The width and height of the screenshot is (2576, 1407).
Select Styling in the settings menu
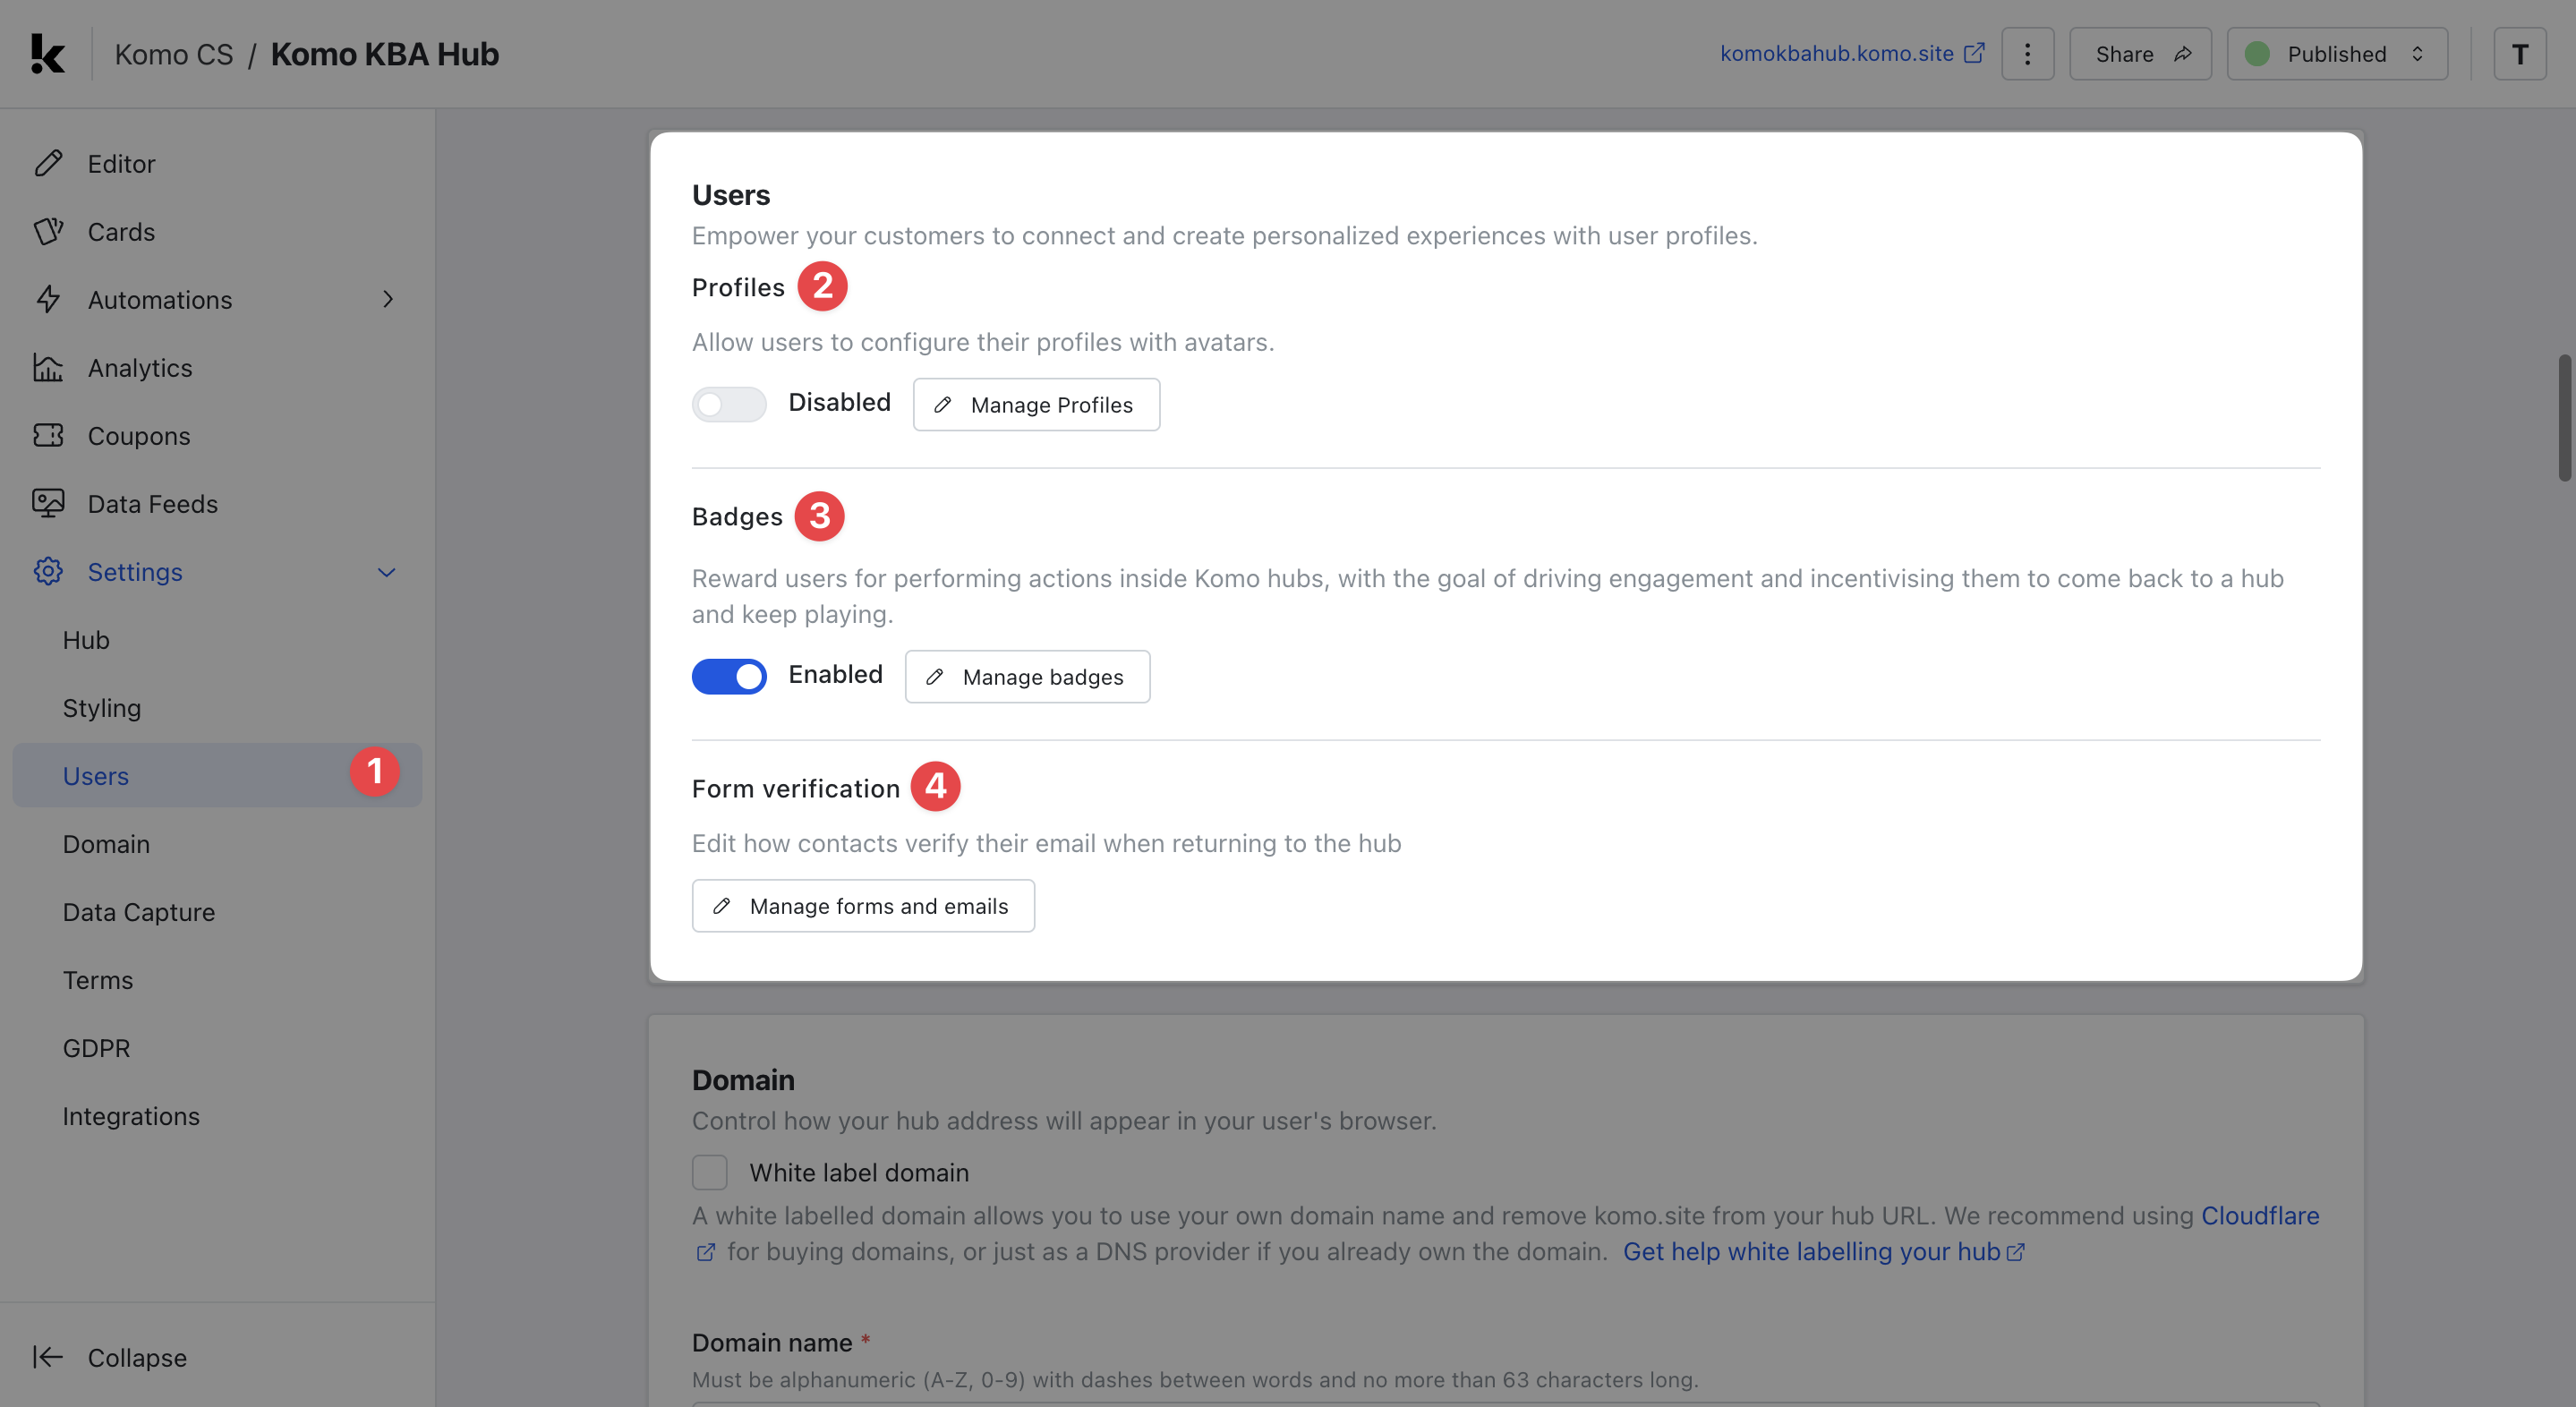tap(102, 708)
